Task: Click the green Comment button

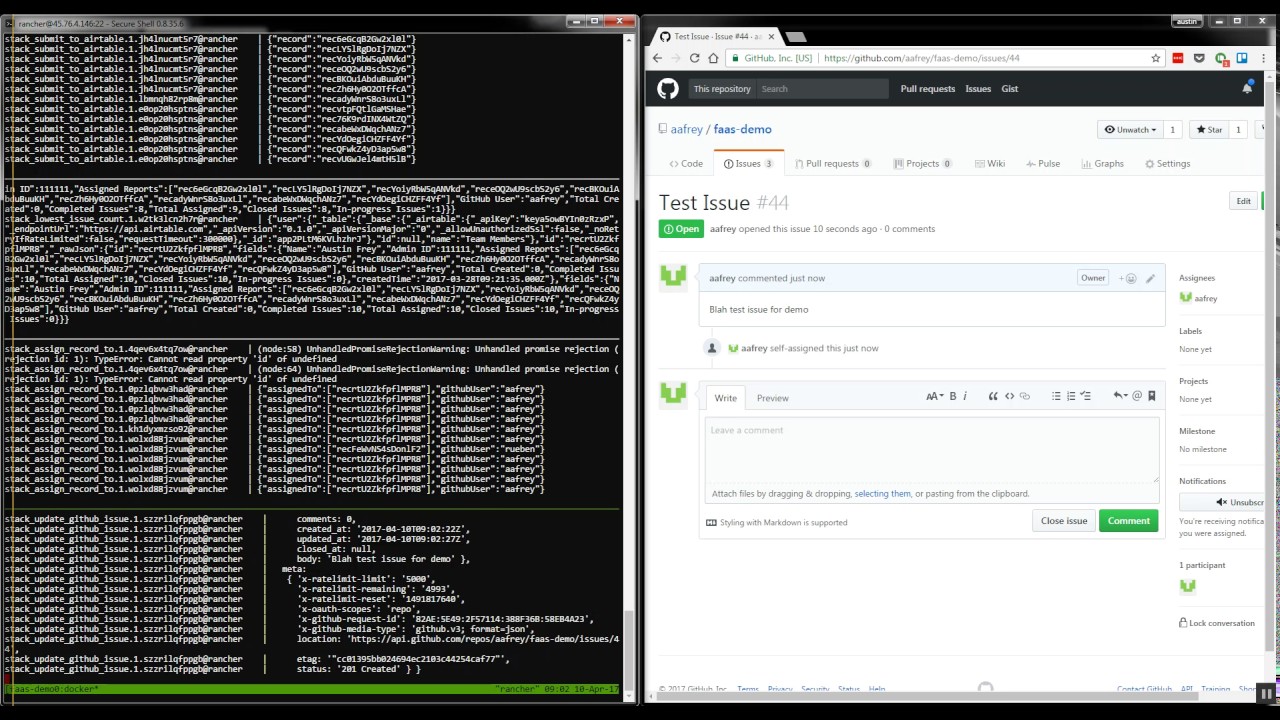Action: pos(1128,521)
